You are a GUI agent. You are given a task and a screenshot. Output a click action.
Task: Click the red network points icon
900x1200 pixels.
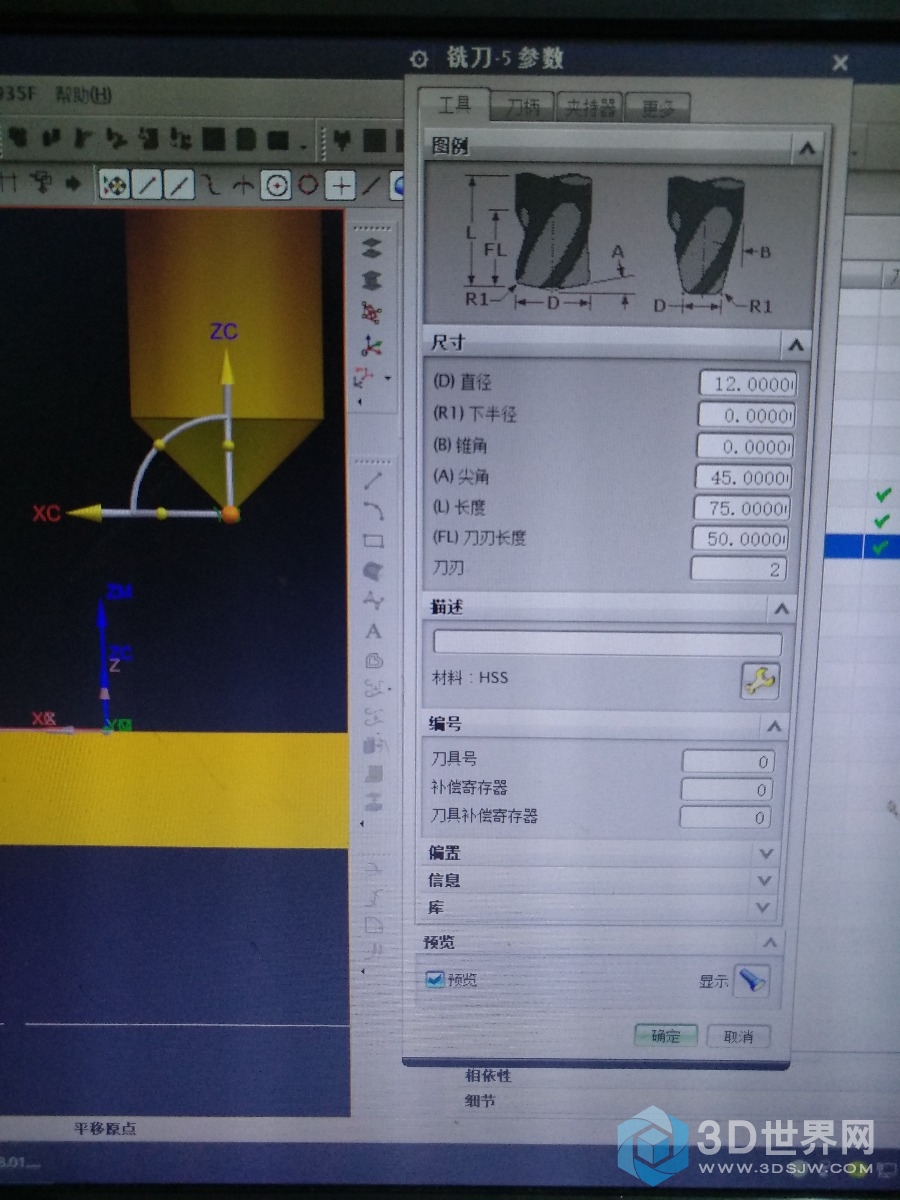click(x=371, y=313)
